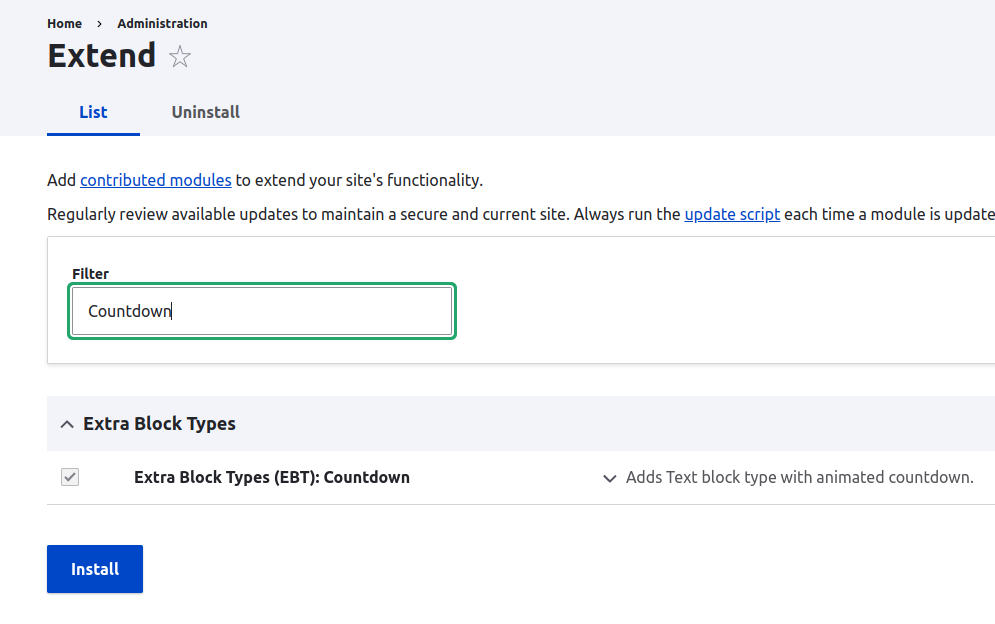Screen dimensions: 995x624
Task: Select the Countdown text in the filter box
Action: point(129,311)
